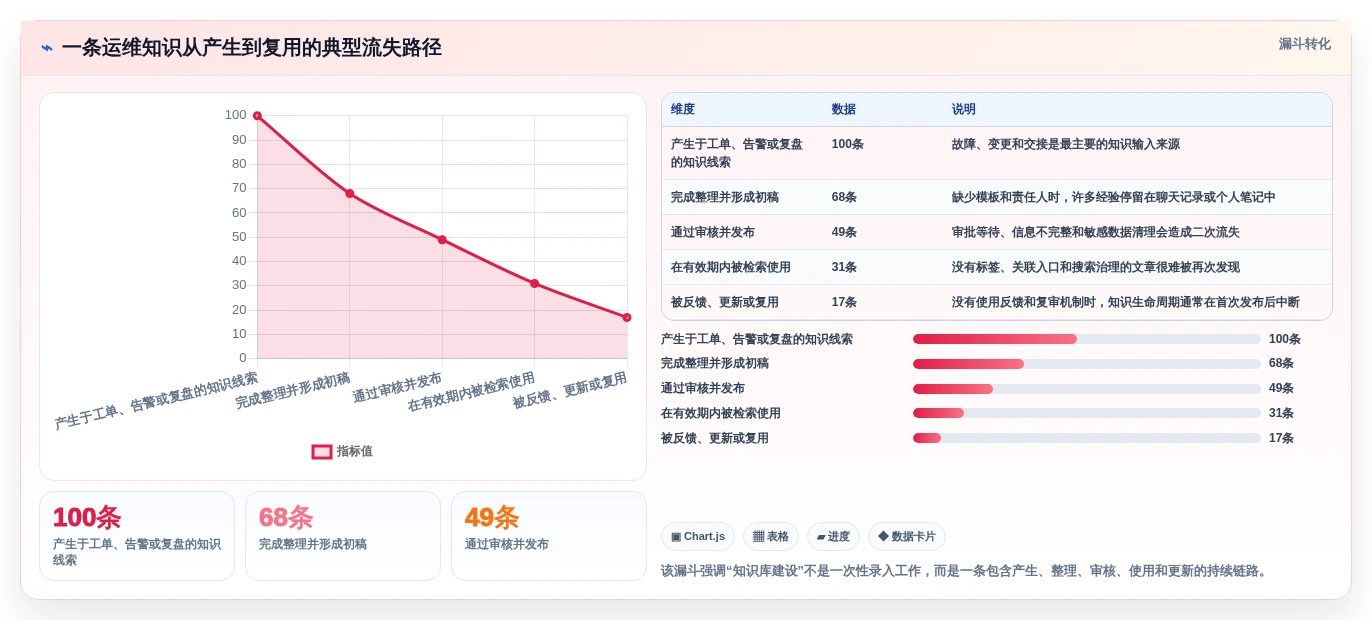Click the description starting 故障、变更和交接
This screenshot has height=620, width=1372.
click(1066, 144)
